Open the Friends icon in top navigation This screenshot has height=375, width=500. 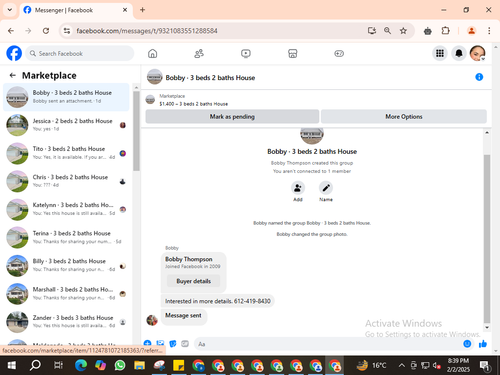(x=199, y=53)
